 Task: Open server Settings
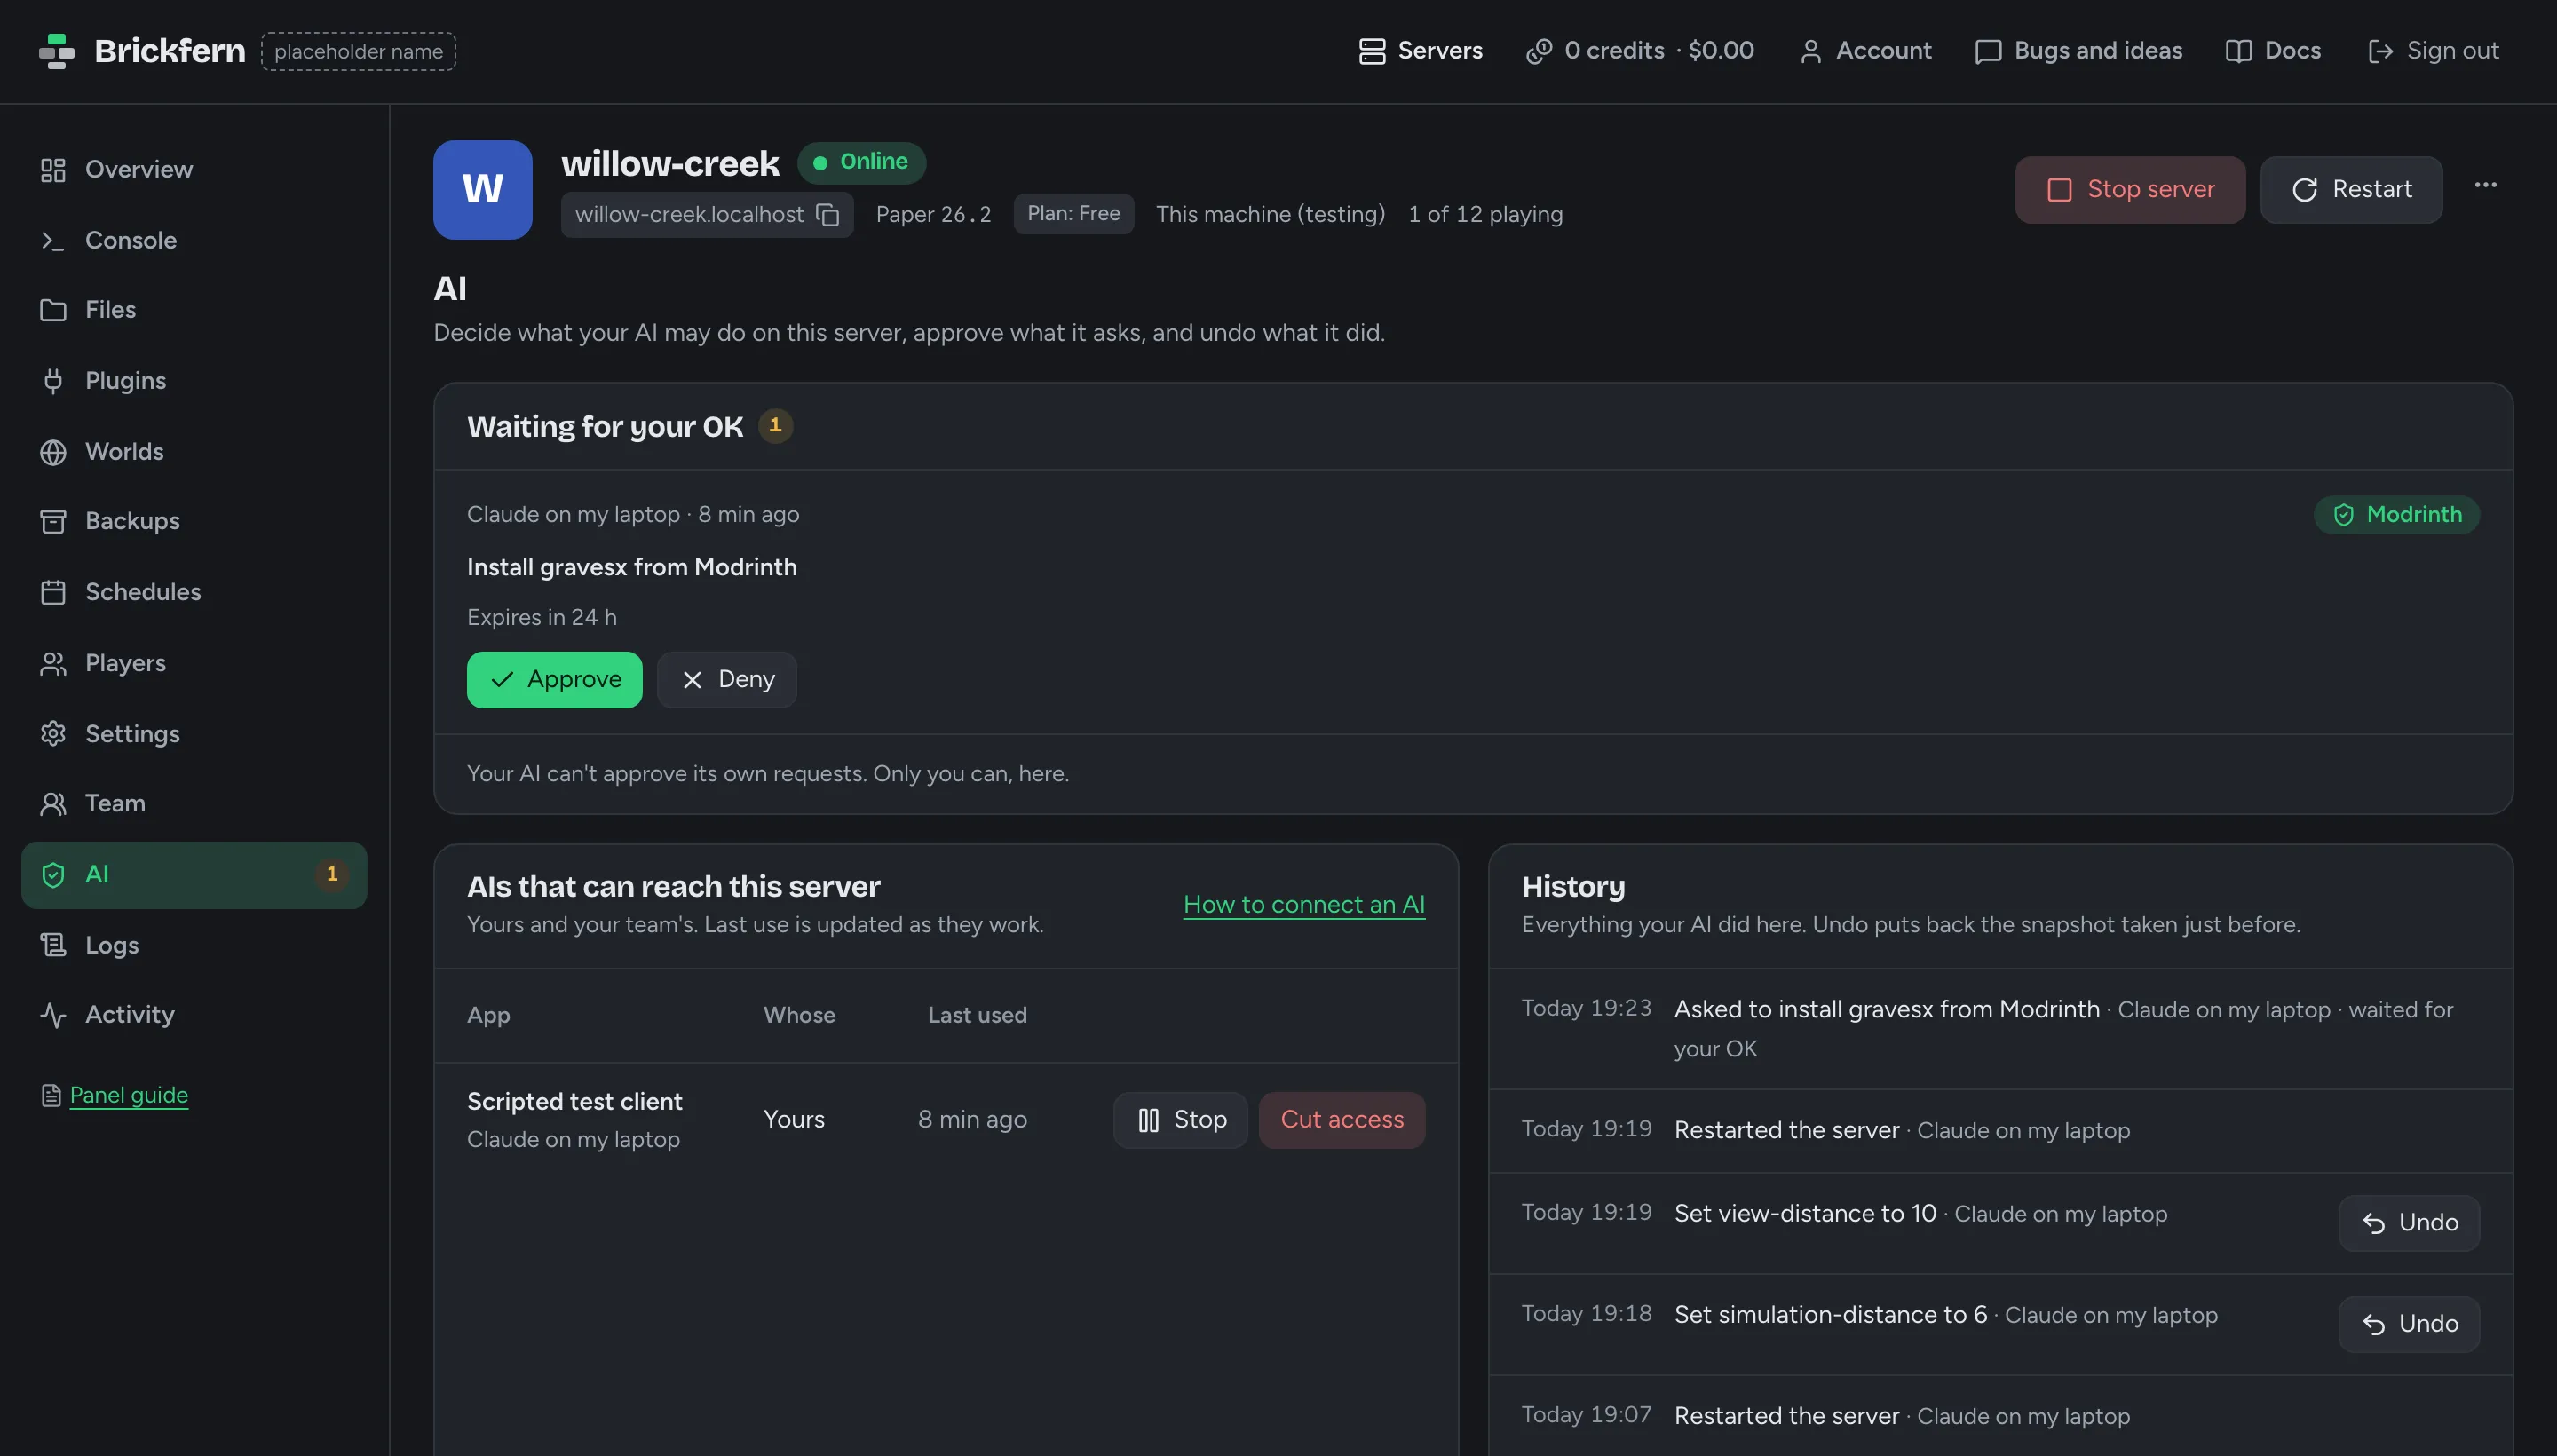[194, 734]
